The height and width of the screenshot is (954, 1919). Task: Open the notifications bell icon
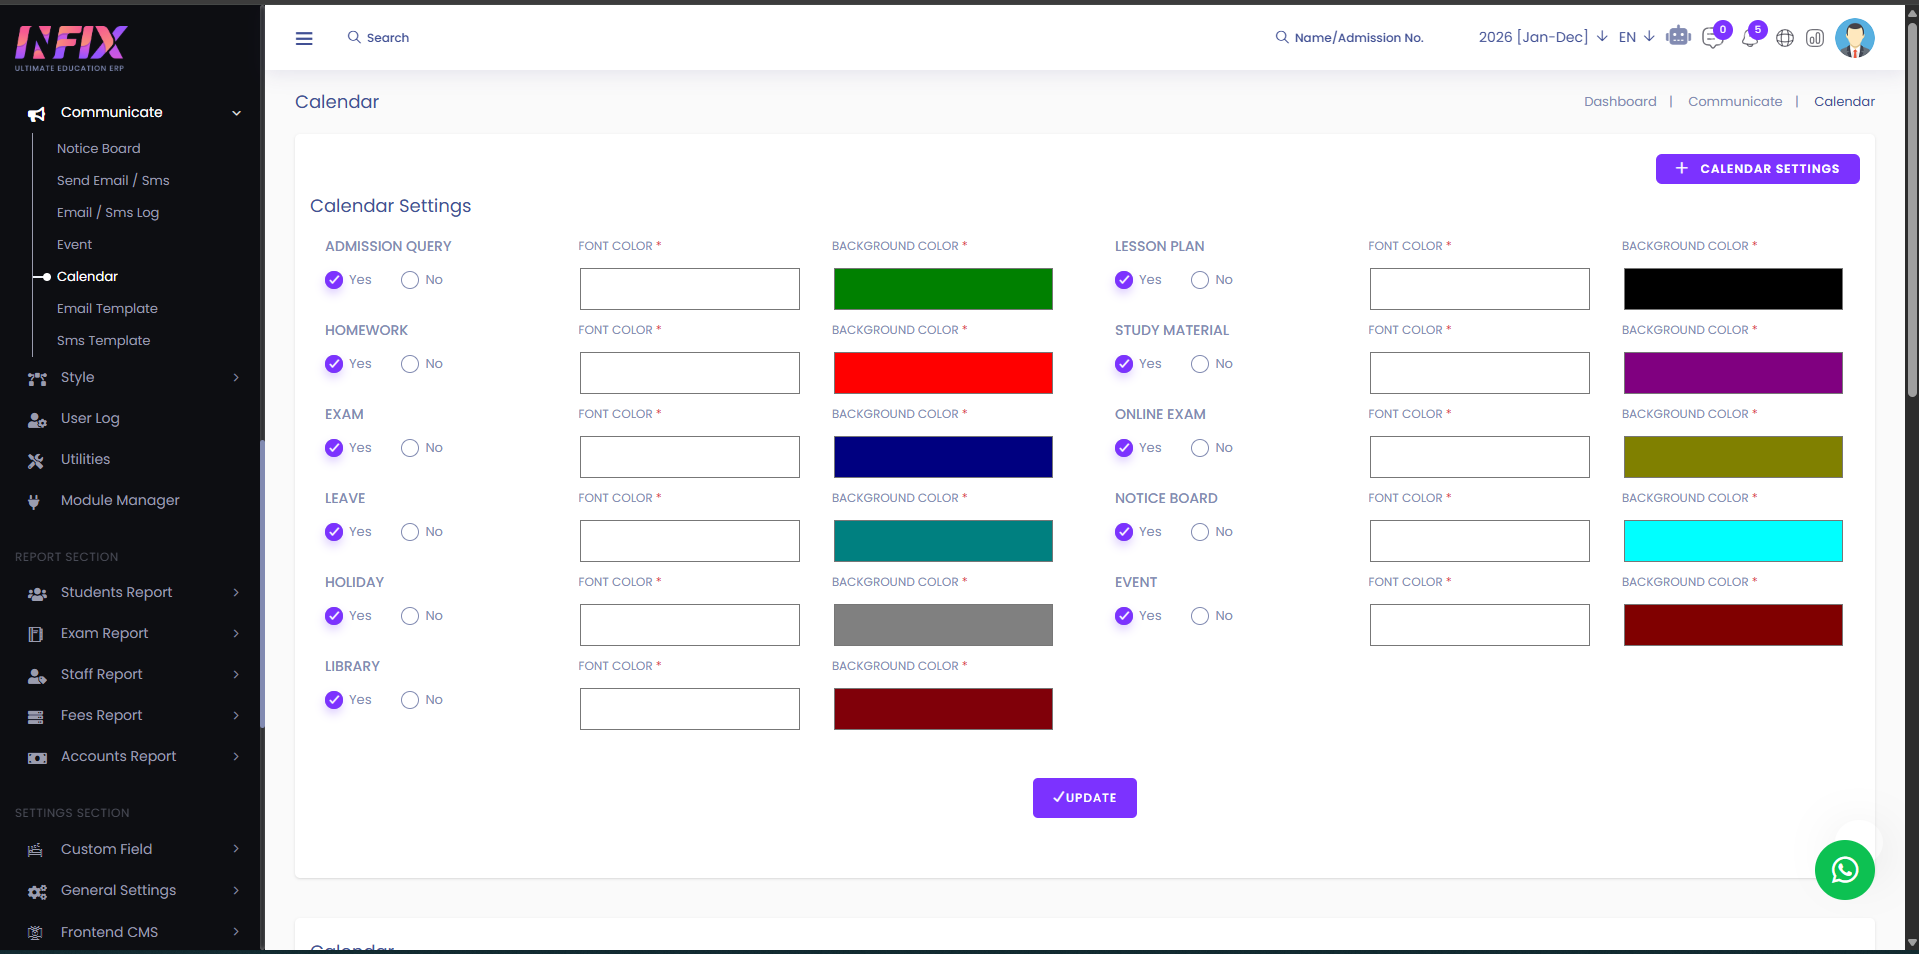tap(1749, 38)
